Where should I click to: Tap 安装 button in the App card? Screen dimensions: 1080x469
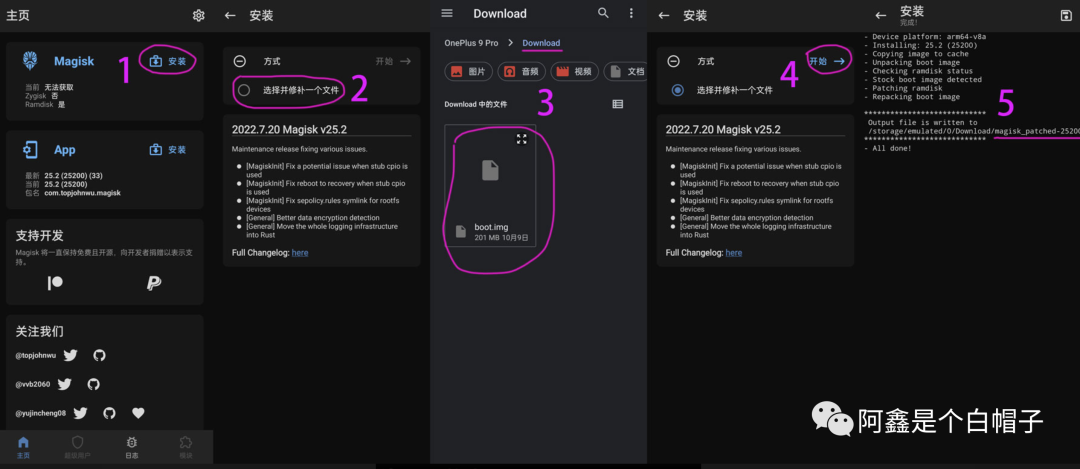(168, 149)
